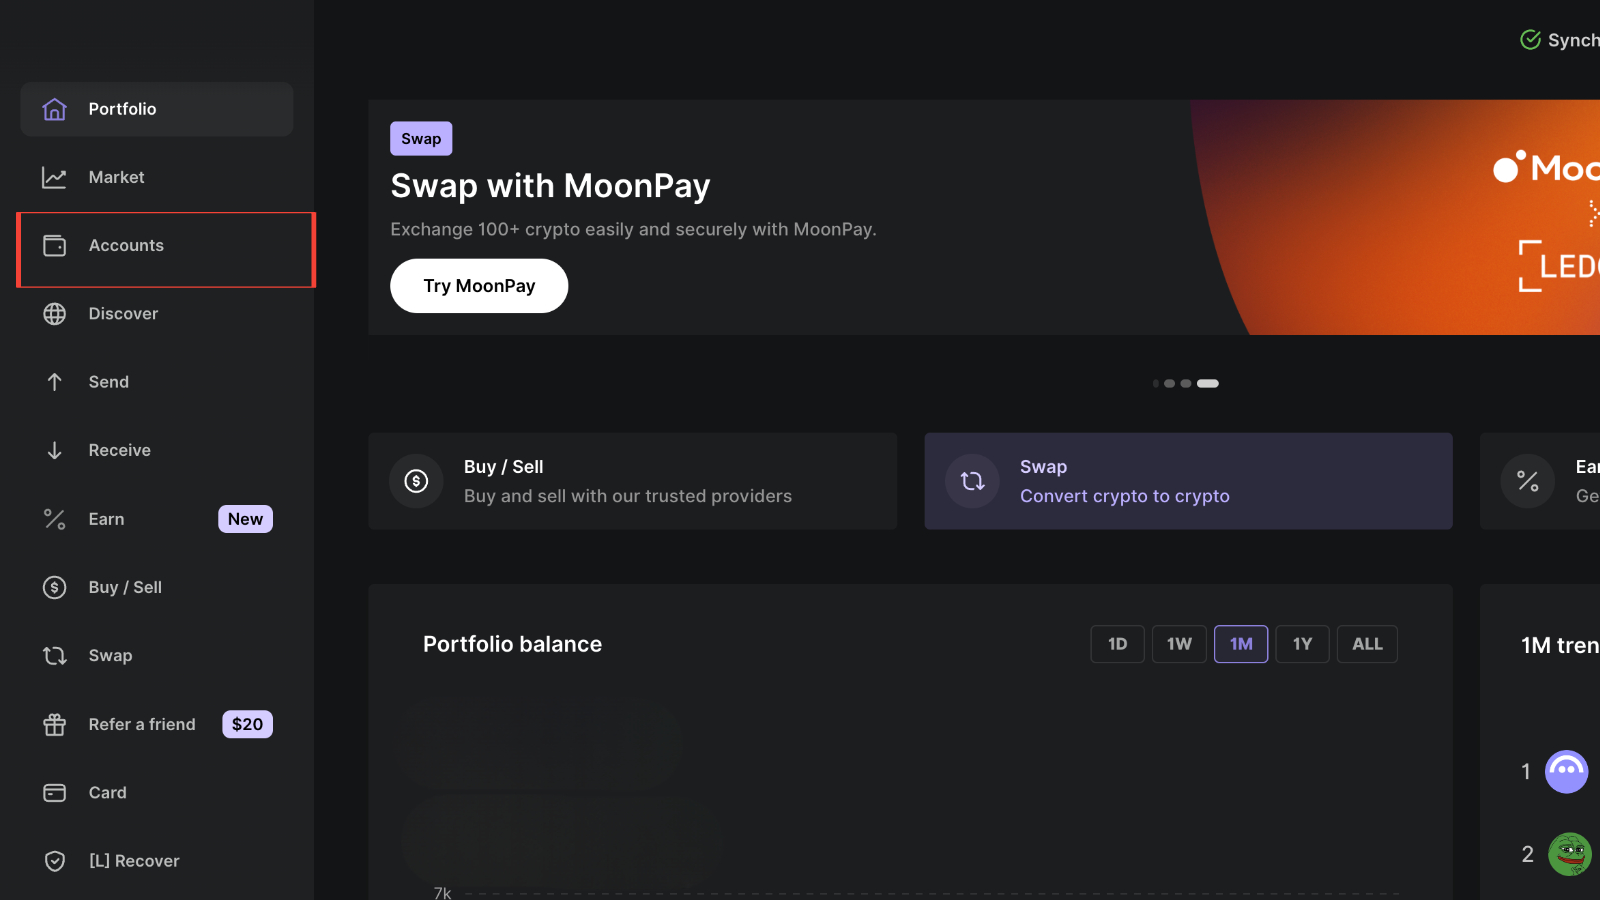The height and width of the screenshot is (900, 1600).
Task: Click the synchronization status checkmark
Action: (x=1530, y=39)
